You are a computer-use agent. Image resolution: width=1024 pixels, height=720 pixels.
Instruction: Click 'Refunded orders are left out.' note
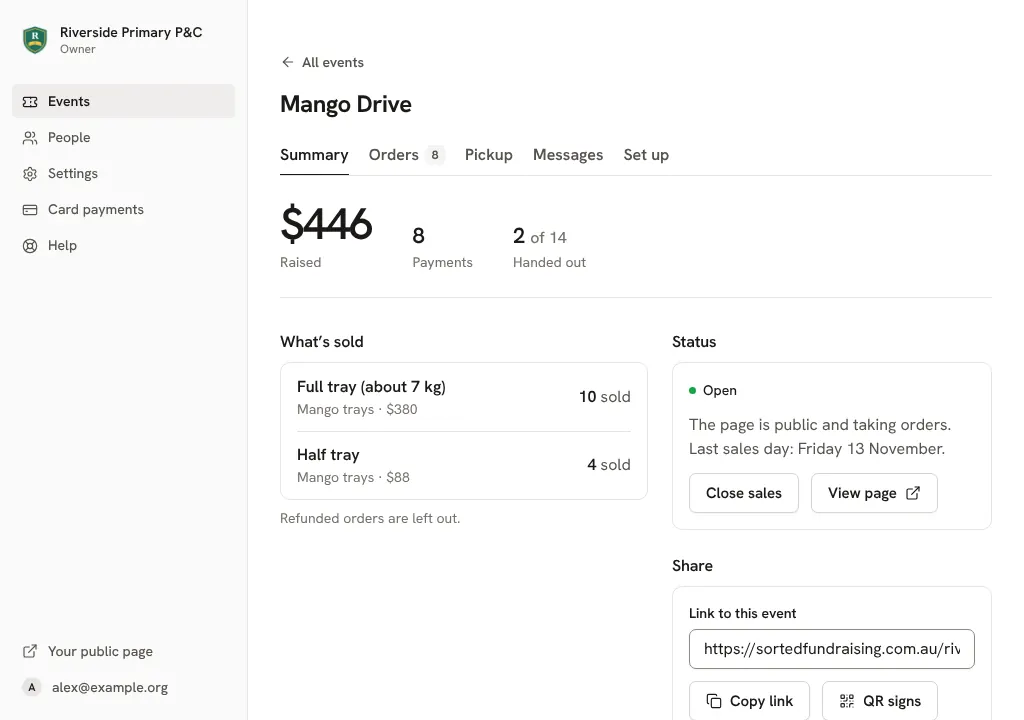coord(370,518)
